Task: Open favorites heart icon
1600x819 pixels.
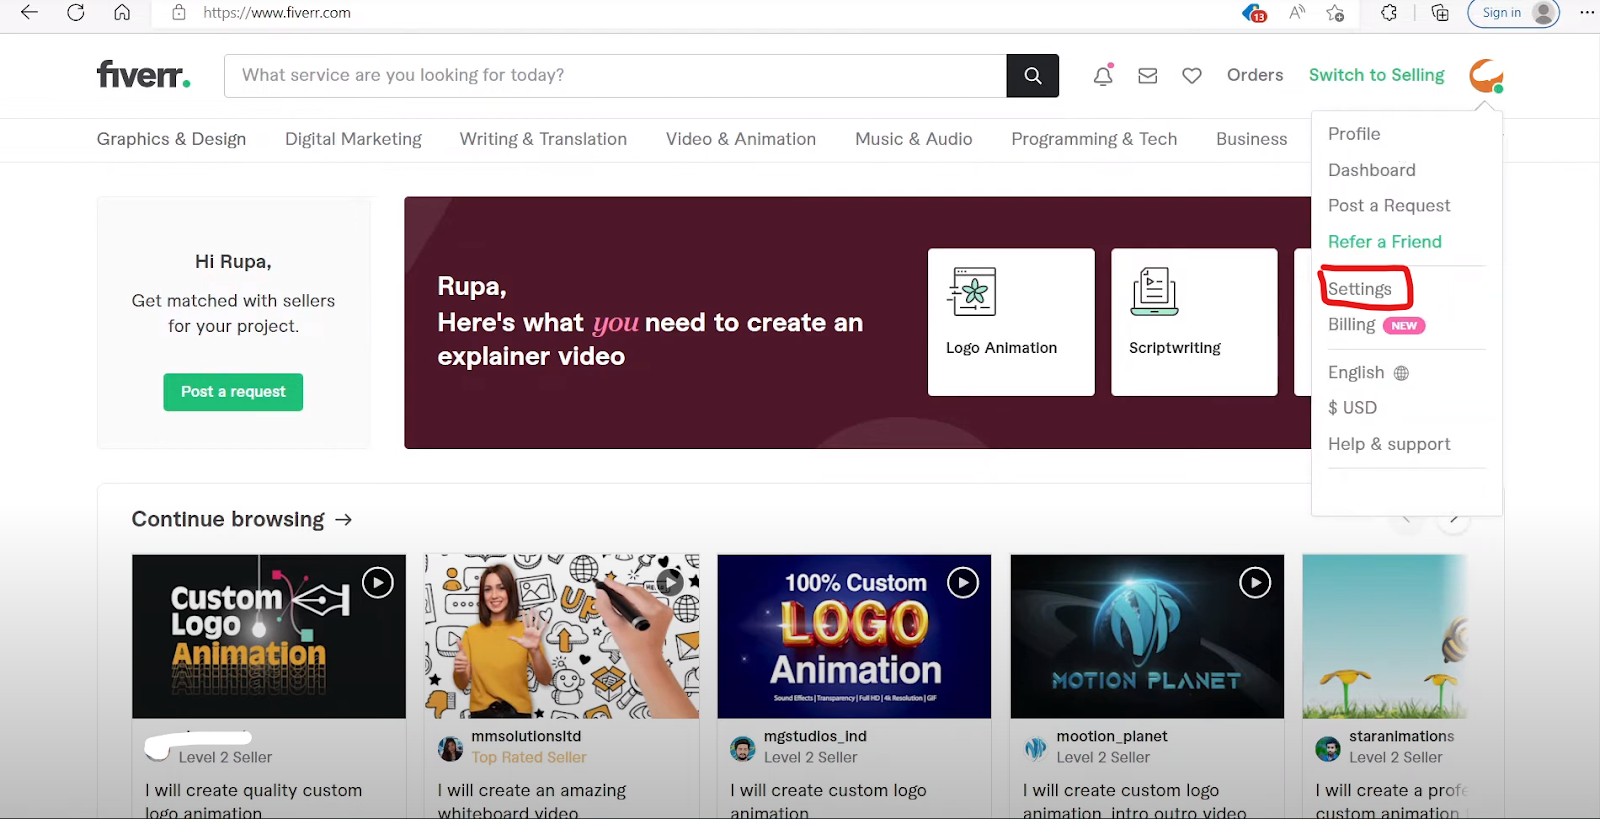Action: point(1192,76)
